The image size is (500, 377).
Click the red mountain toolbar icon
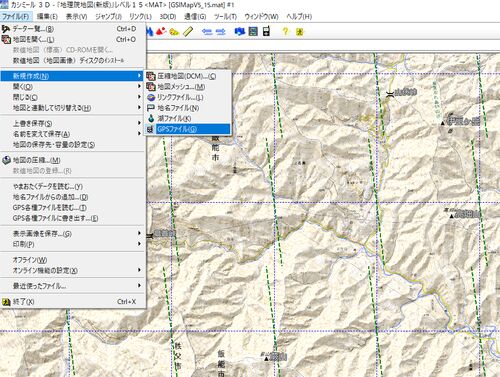161,32
